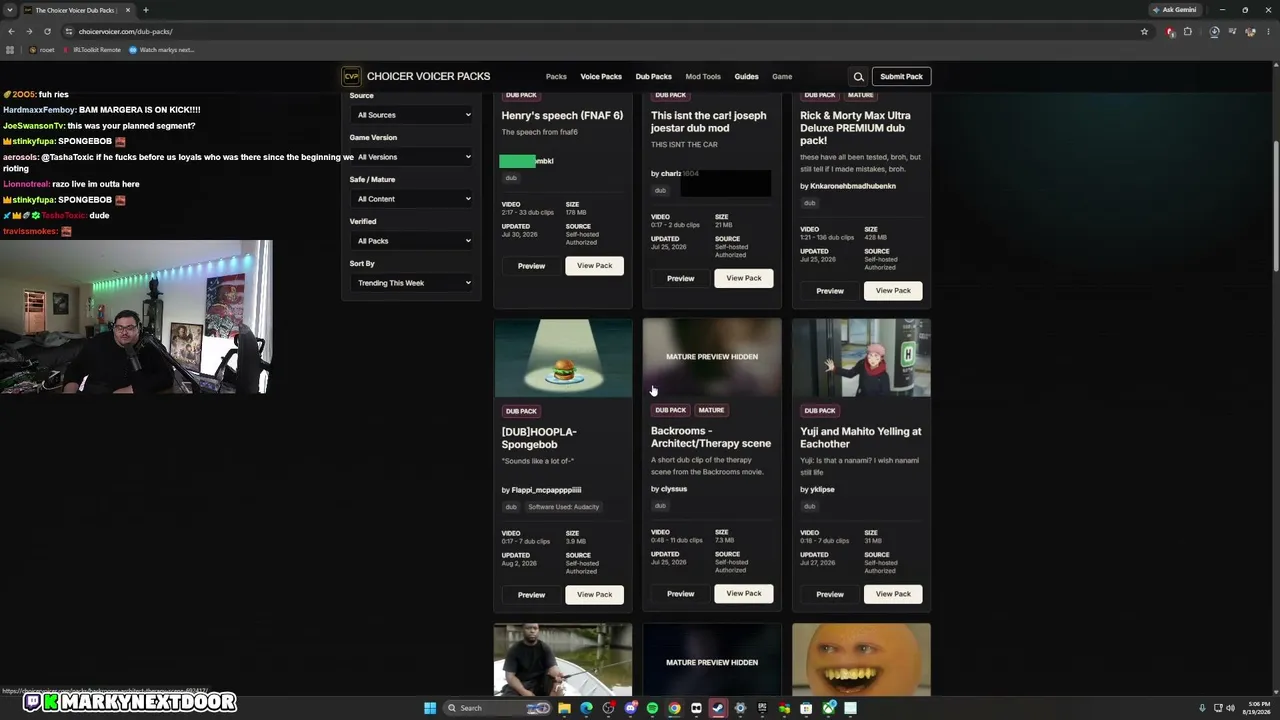Image resolution: width=1280 pixels, height=720 pixels.
Task: Open the 'IRLToolkit Remote' bookmark
Action: (93, 50)
